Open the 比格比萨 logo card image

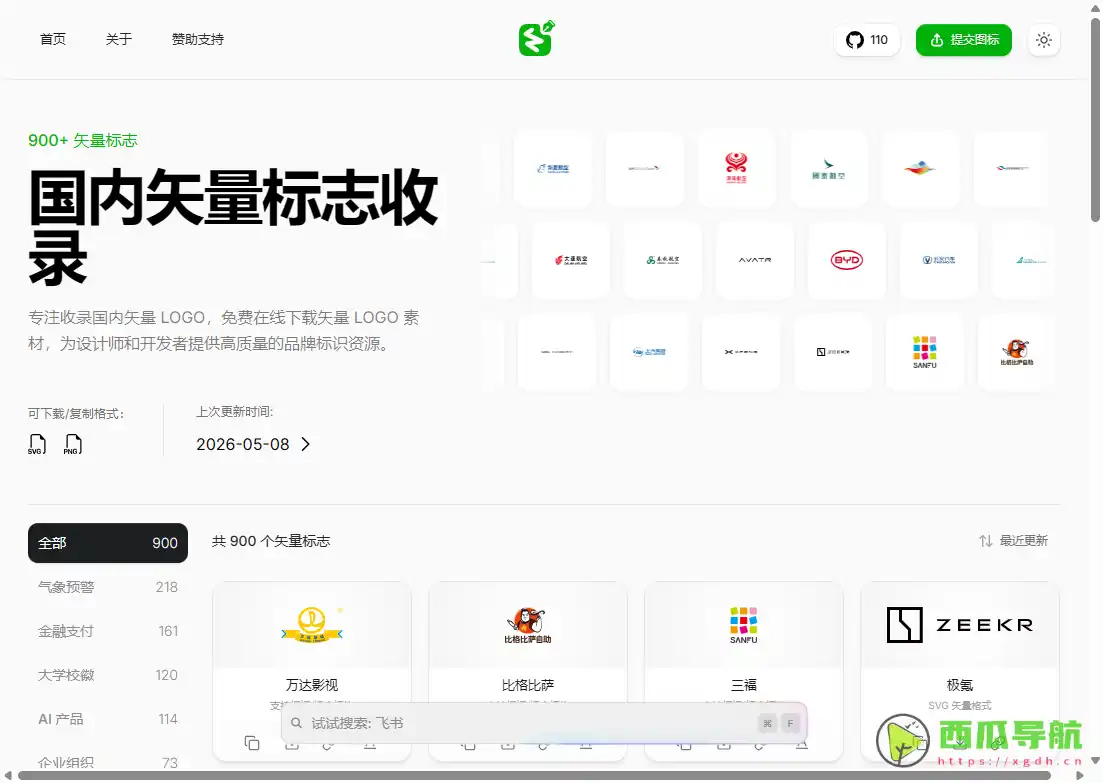pyautogui.click(x=528, y=625)
